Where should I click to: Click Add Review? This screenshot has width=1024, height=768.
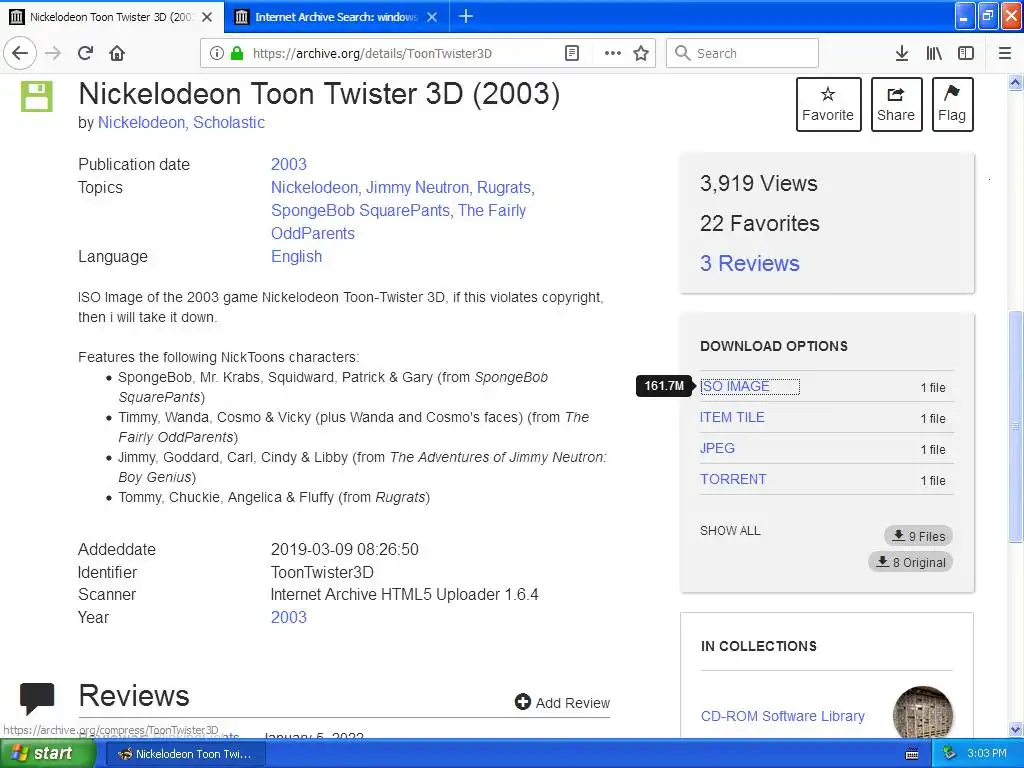(562, 703)
